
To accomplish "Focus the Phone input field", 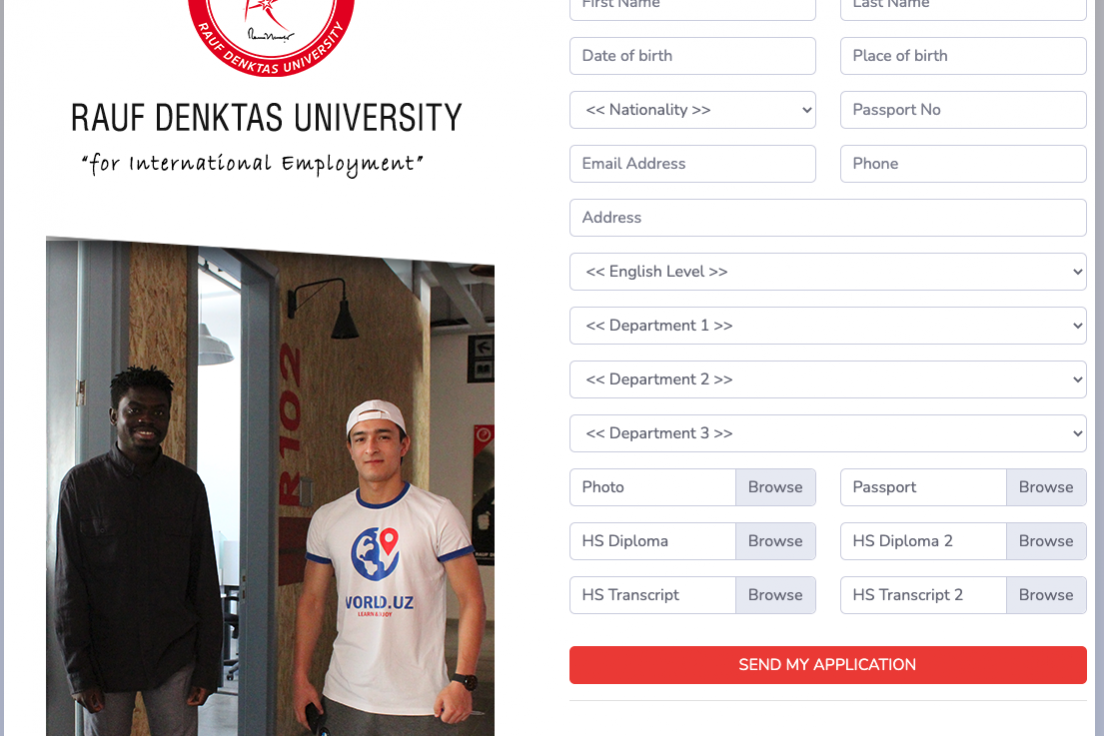I will (962, 164).
